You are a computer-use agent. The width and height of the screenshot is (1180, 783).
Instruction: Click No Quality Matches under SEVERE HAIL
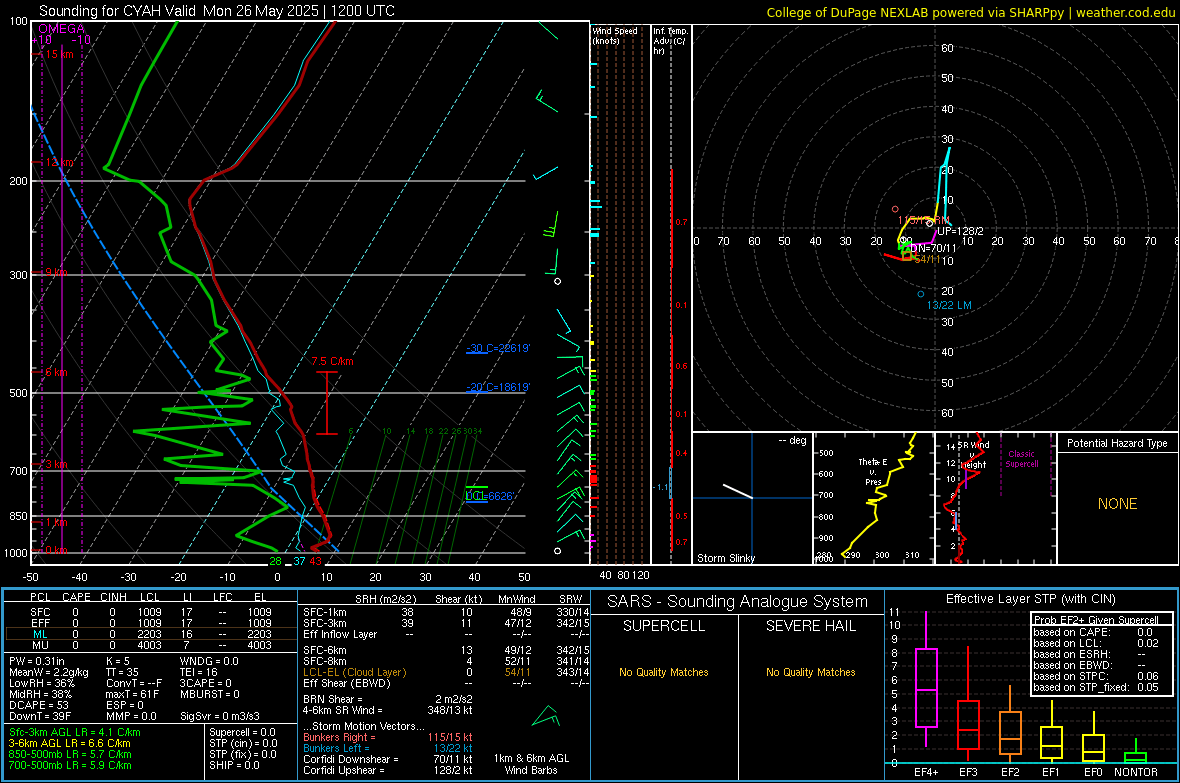pyautogui.click(x=810, y=672)
